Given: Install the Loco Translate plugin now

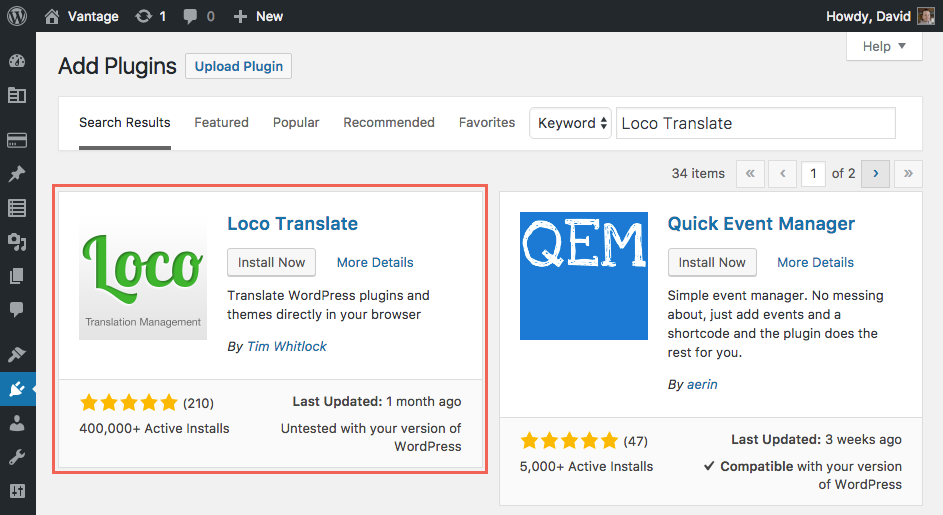Looking at the screenshot, I should pyautogui.click(x=271, y=262).
